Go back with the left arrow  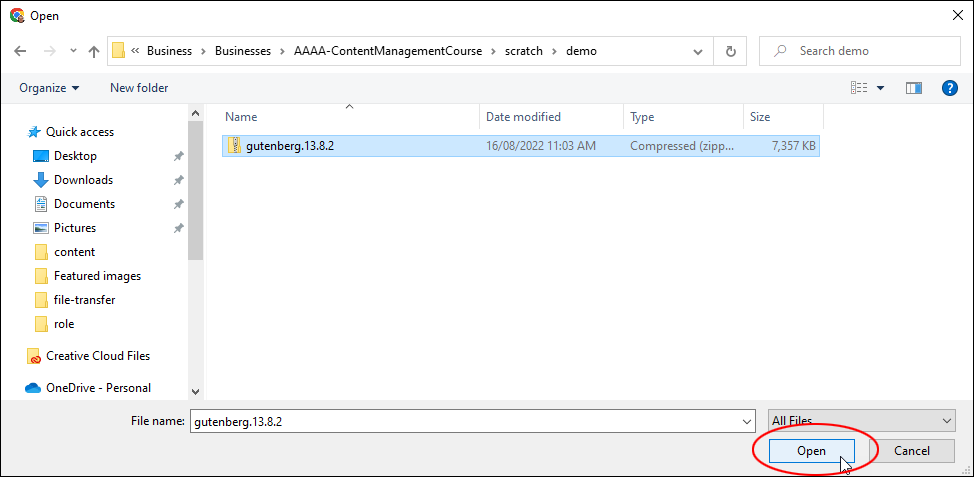(20, 51)
